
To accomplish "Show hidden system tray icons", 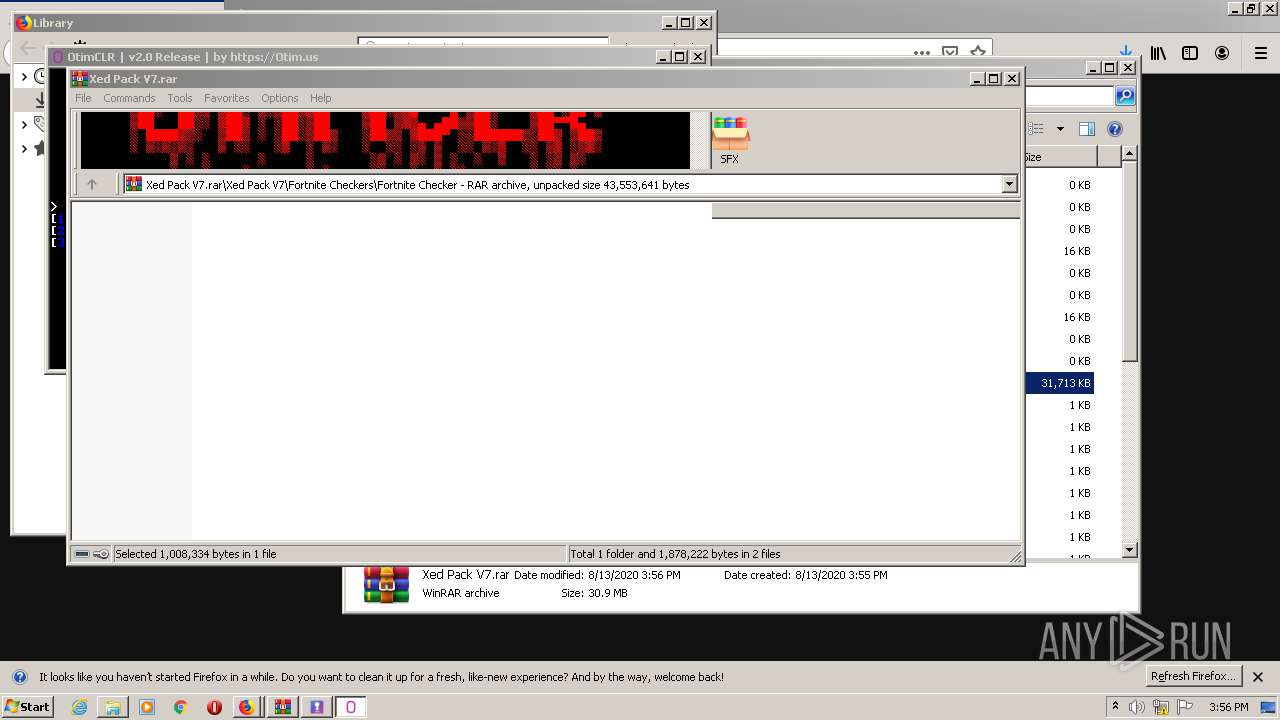I will (x=1115, y=707).
